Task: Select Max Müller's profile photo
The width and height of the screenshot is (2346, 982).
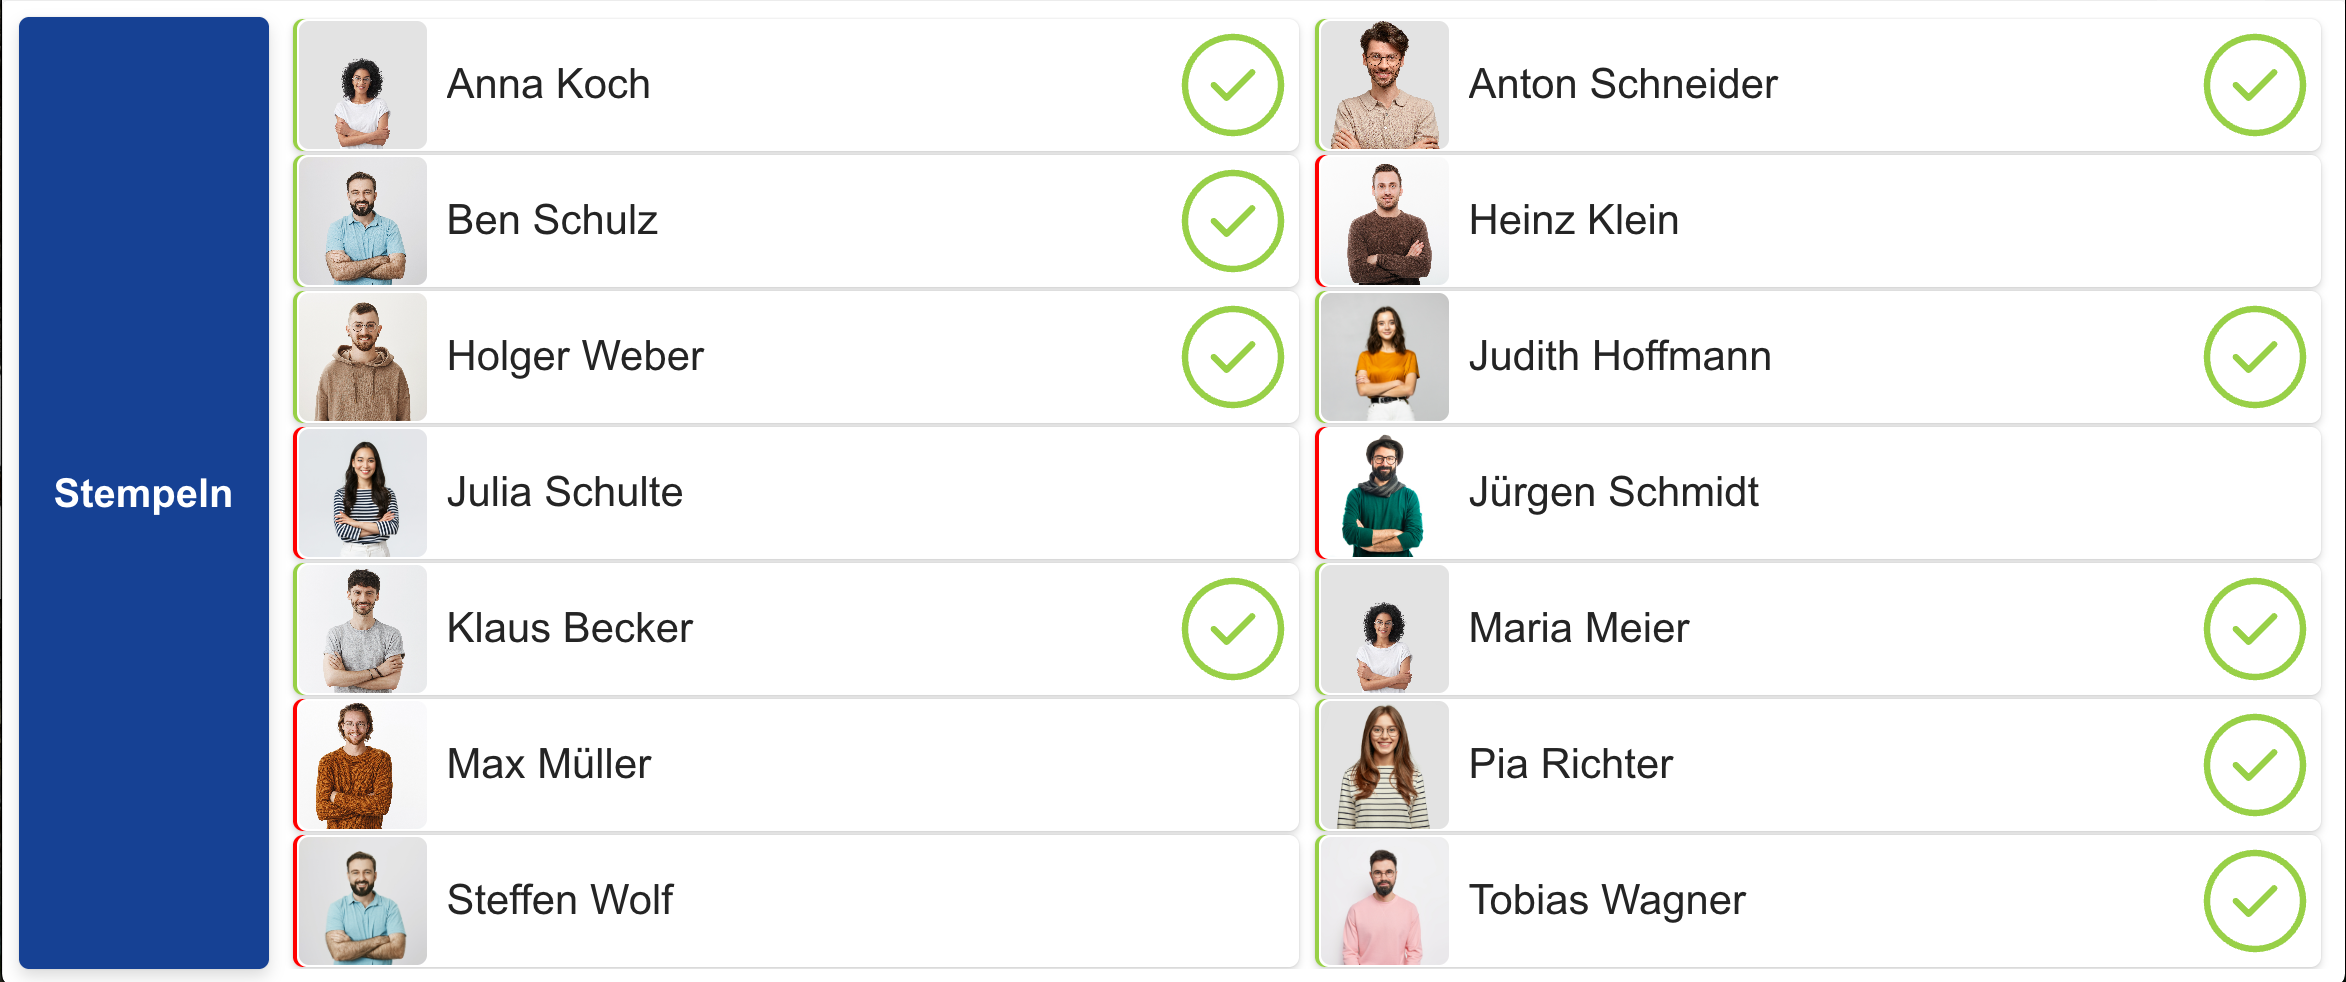Action: [x=363, y=765]
